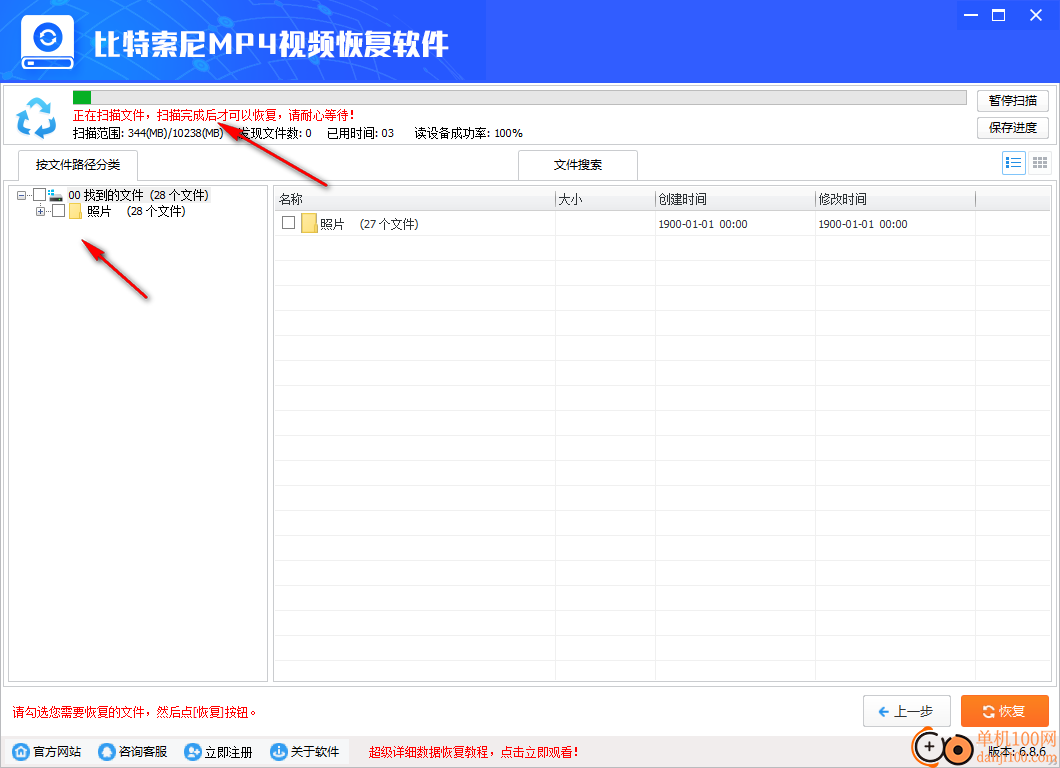Minimize the application window

[x=971, y=15]
